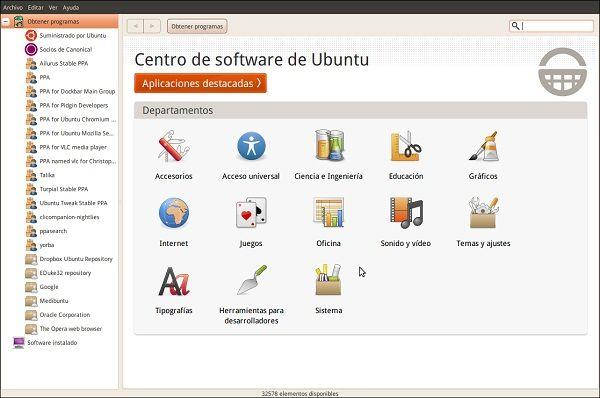Open the Ayuda menu
The width and height of the screenshot is (600, 398).
pos(71,7)
